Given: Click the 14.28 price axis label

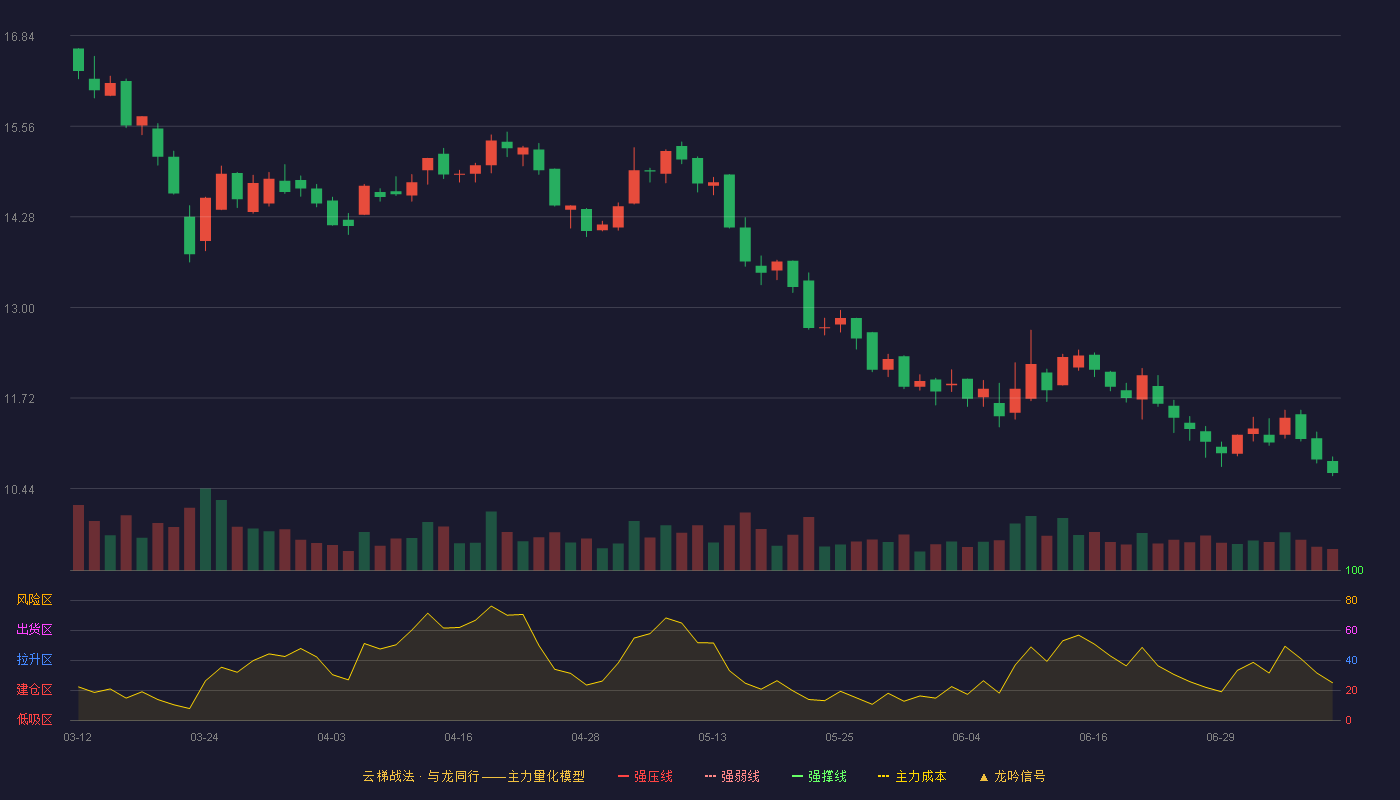Looking at the screenshot, I should (x=19, y=218).
